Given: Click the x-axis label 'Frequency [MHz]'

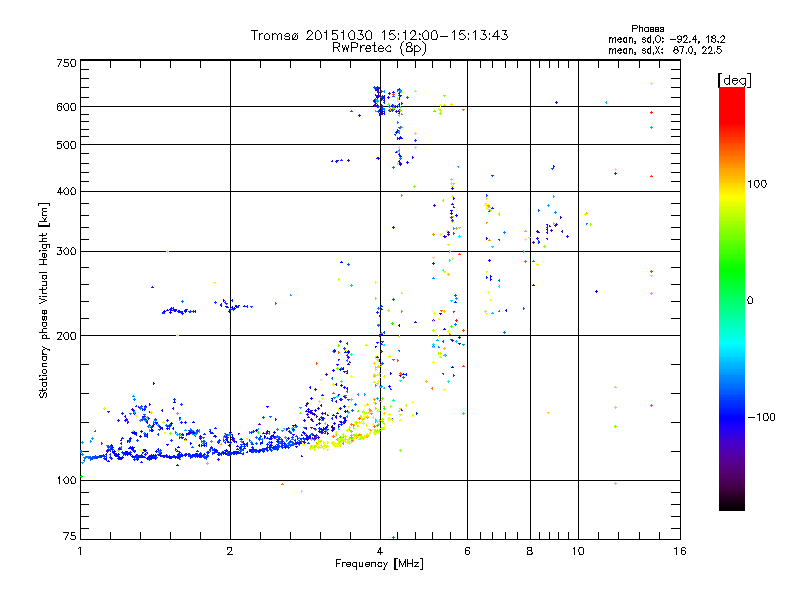Looking at the screenshot, I should (x=379, y=564).
